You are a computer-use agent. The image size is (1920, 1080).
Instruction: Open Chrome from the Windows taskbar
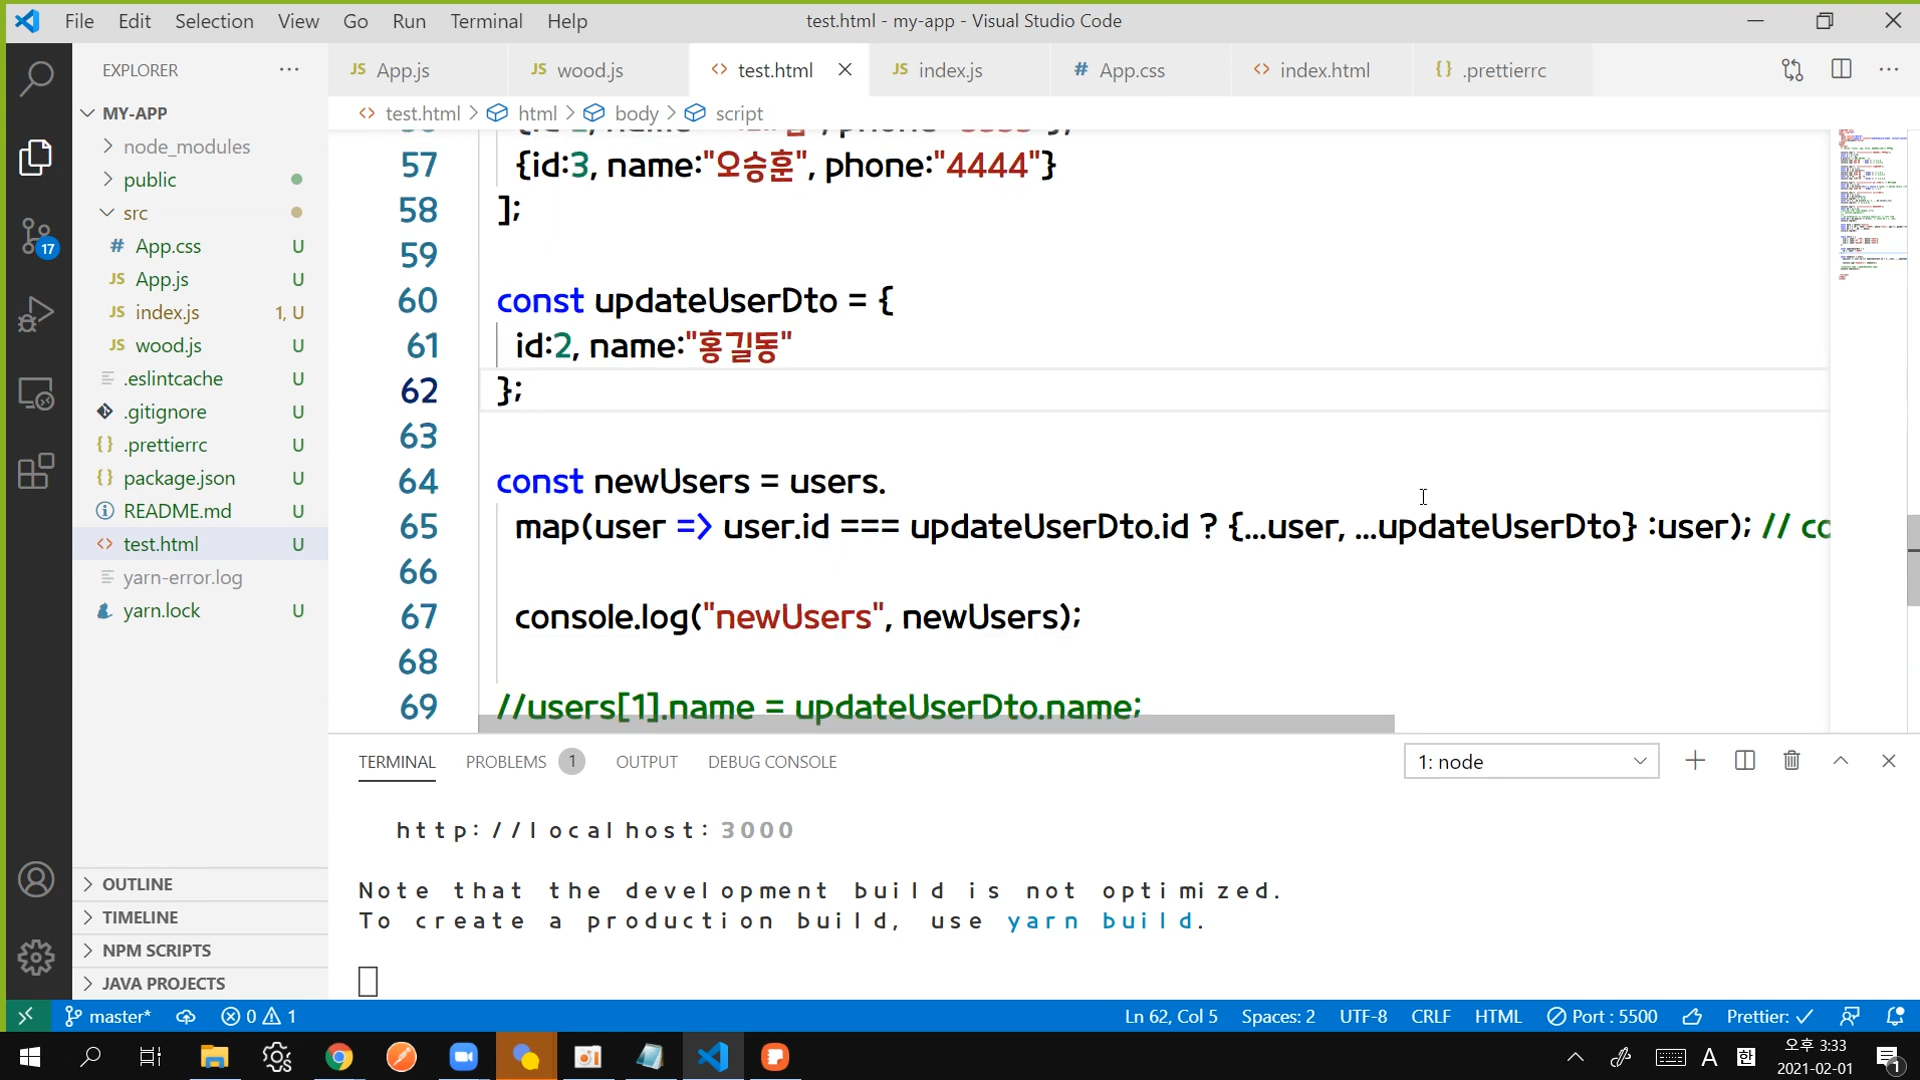[340, 1057]
